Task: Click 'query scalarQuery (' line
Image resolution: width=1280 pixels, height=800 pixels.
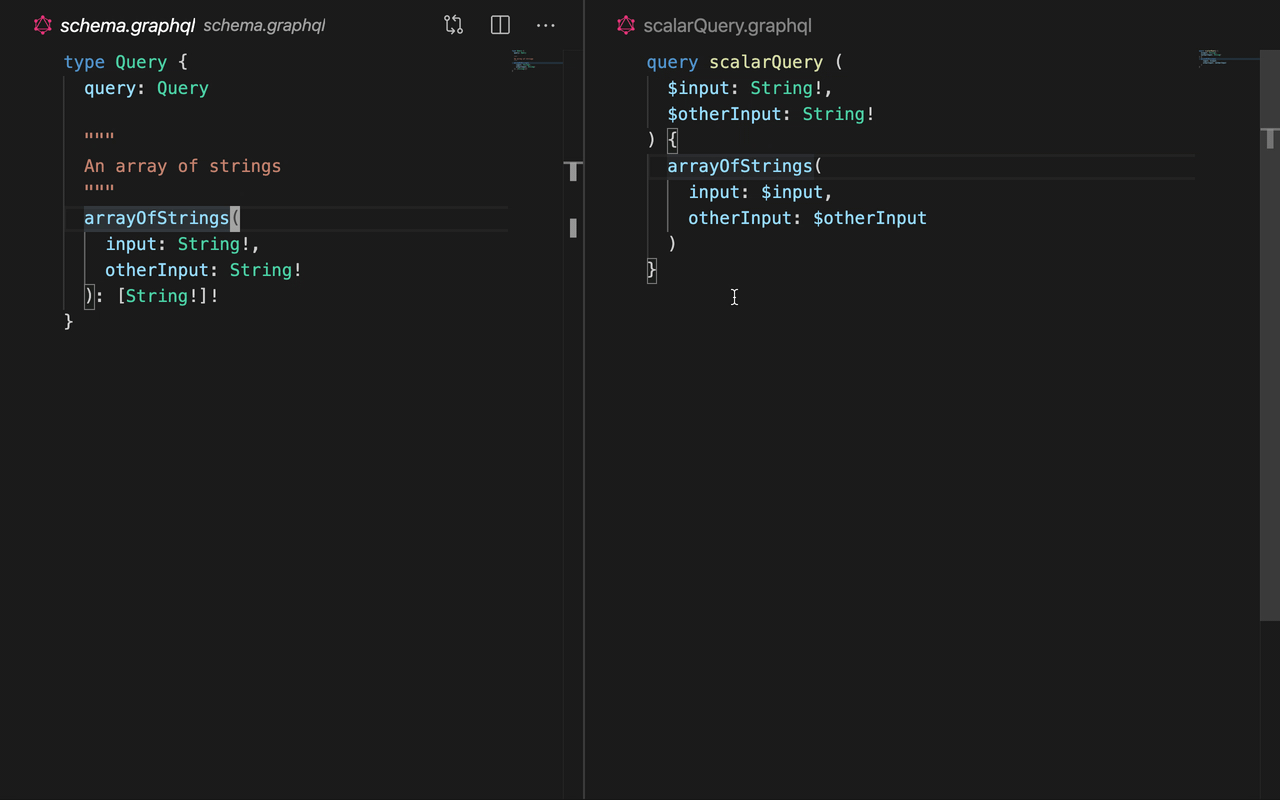Action: (x=745, y=62)
